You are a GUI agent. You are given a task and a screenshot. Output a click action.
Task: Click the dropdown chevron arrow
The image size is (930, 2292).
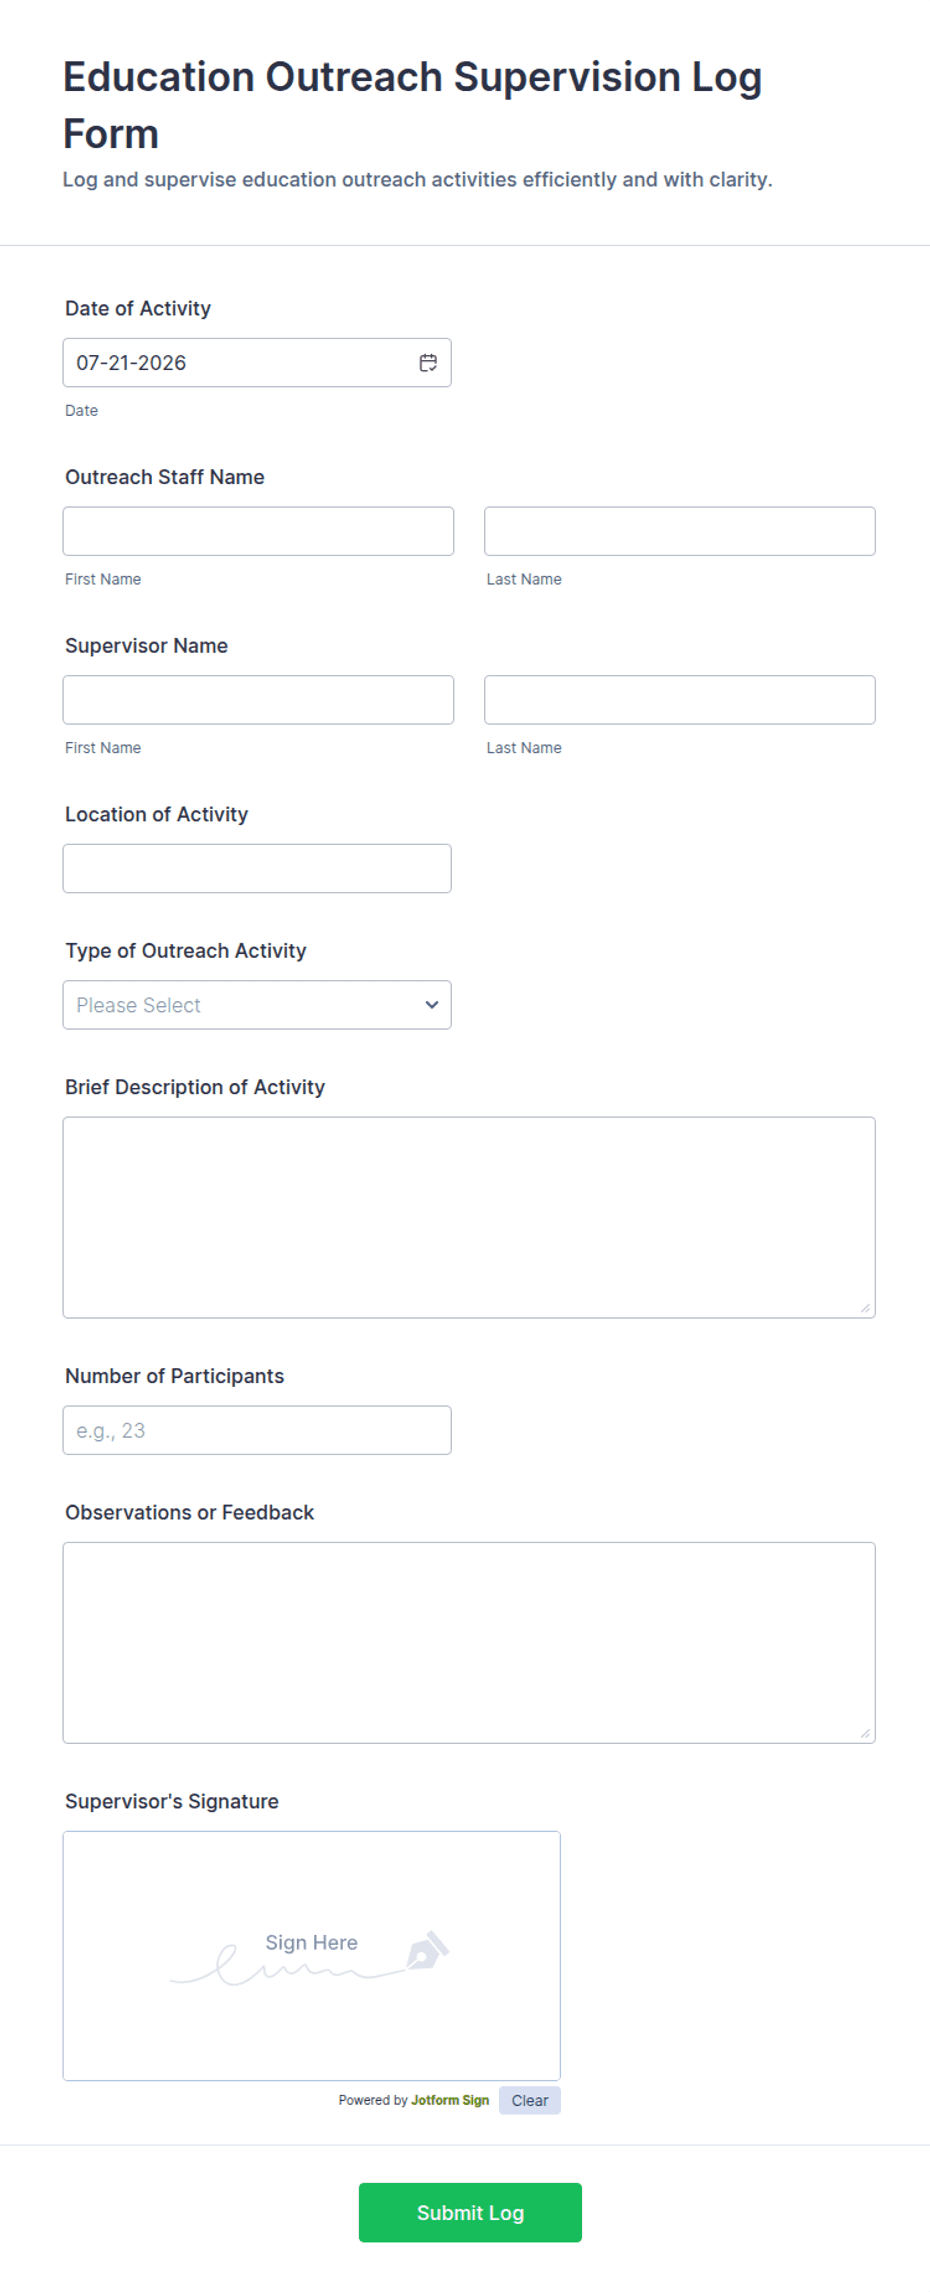pyautogui.click(x=432, y=1005)
